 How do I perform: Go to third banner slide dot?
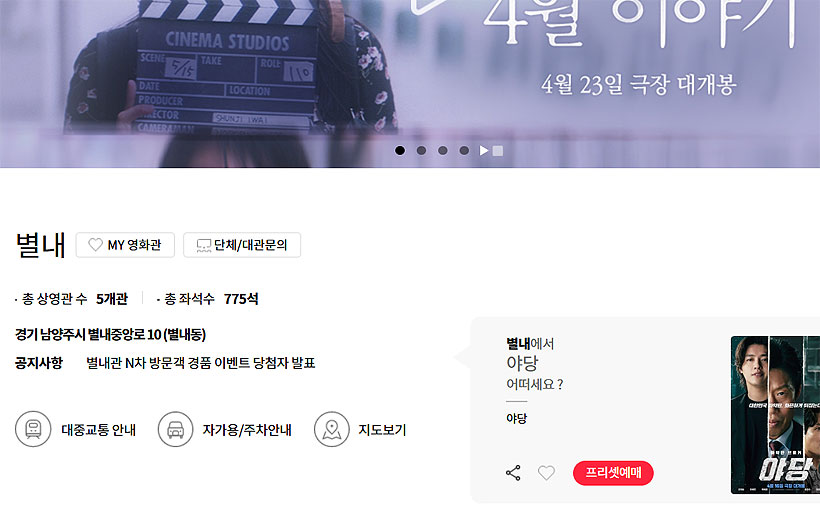(443, 151)
